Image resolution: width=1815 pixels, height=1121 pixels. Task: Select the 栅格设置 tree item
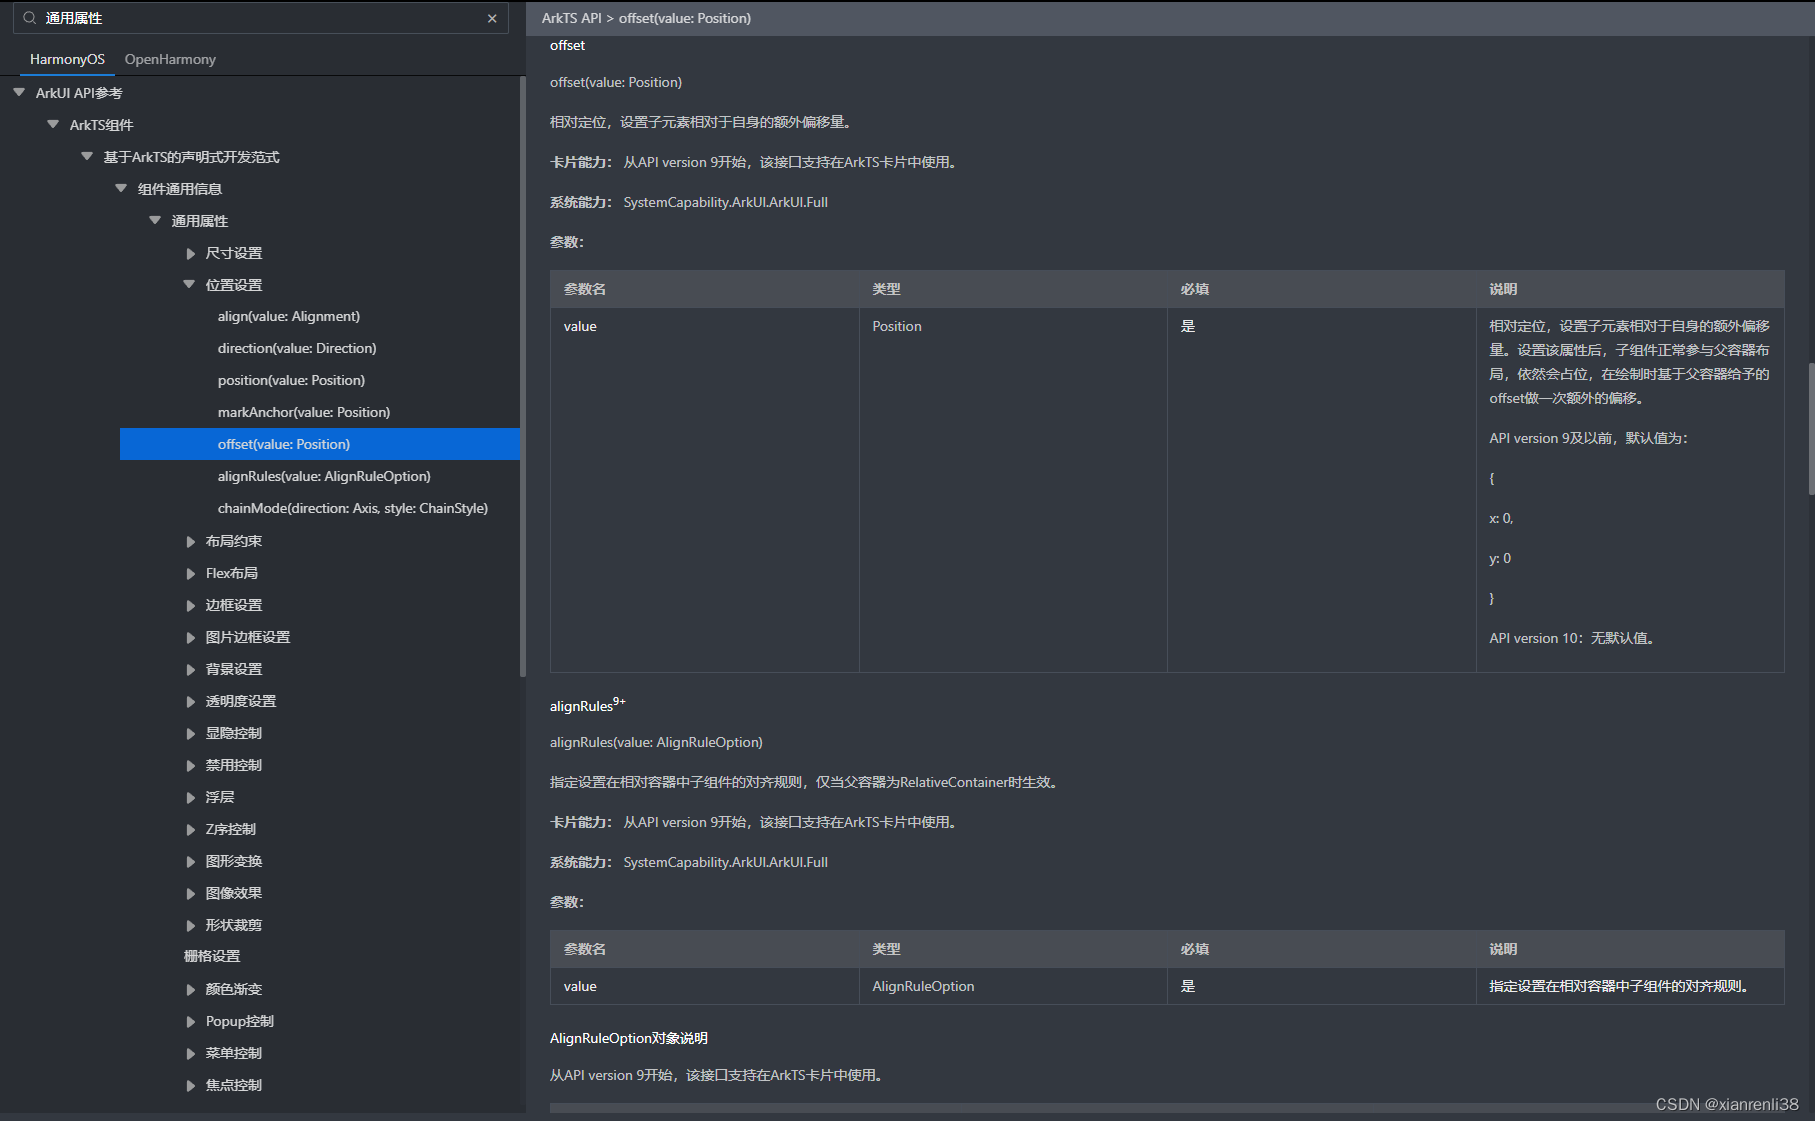[x=212, y=956]
